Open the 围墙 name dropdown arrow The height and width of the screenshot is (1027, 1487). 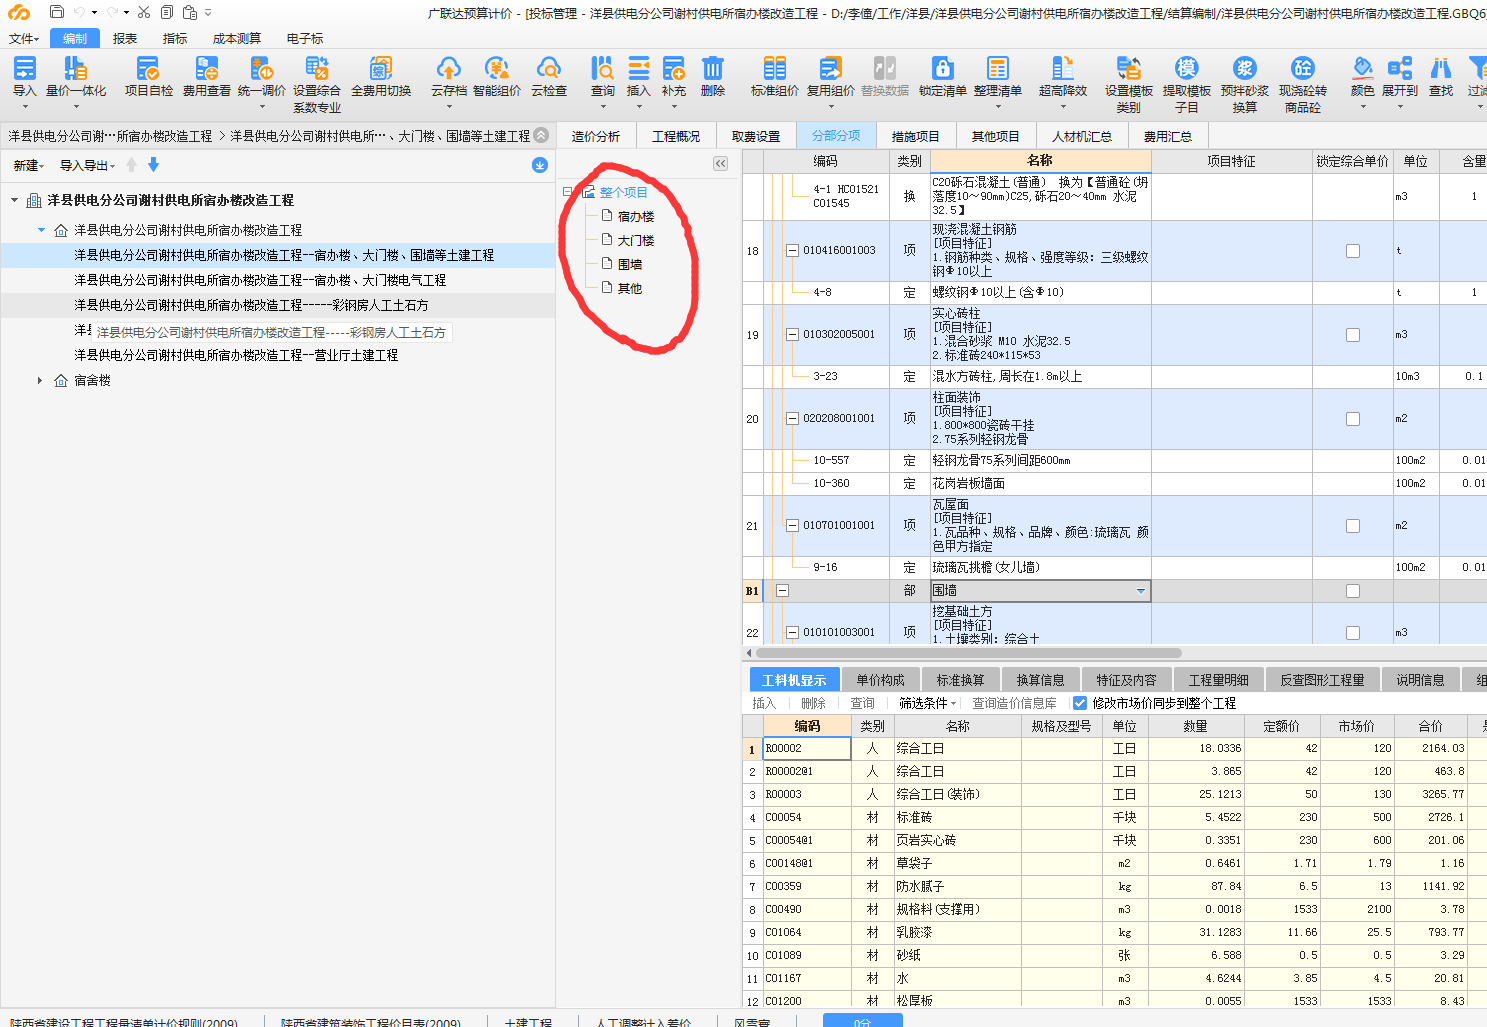pos(1141,591)
